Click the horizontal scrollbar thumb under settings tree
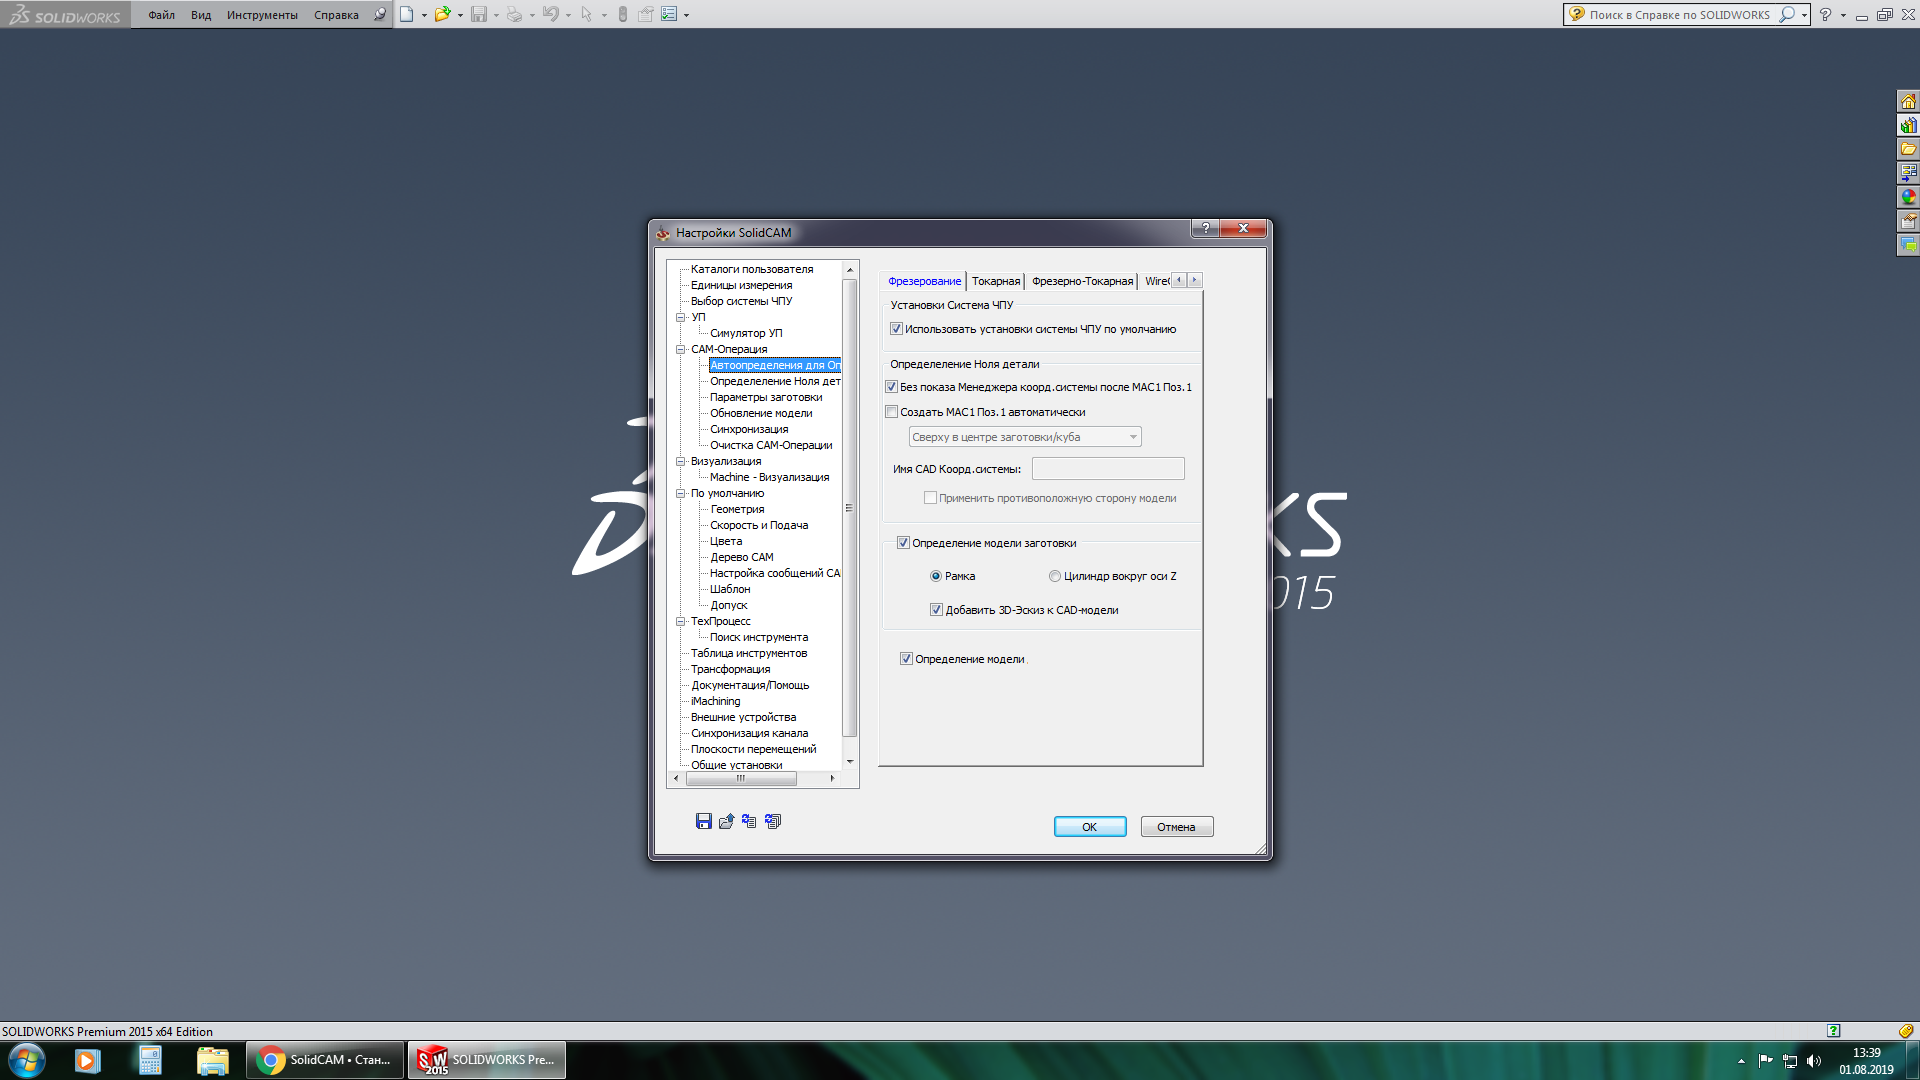Screen dimensions: 1920x1080 coord(741,778)
